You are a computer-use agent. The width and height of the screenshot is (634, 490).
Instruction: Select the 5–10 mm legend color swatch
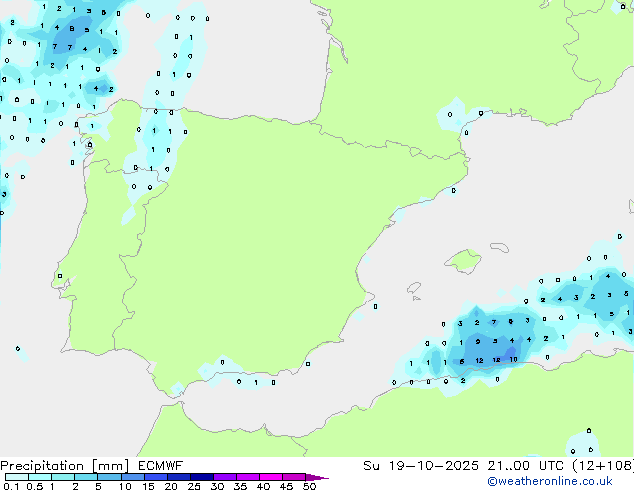click(109, 477)
